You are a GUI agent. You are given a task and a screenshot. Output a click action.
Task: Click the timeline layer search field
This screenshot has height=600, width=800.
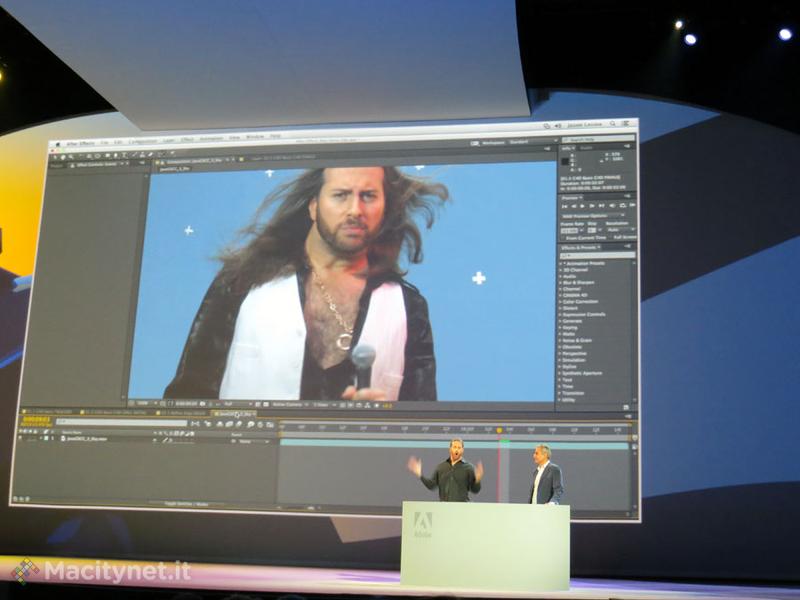[x=121, y=422]
